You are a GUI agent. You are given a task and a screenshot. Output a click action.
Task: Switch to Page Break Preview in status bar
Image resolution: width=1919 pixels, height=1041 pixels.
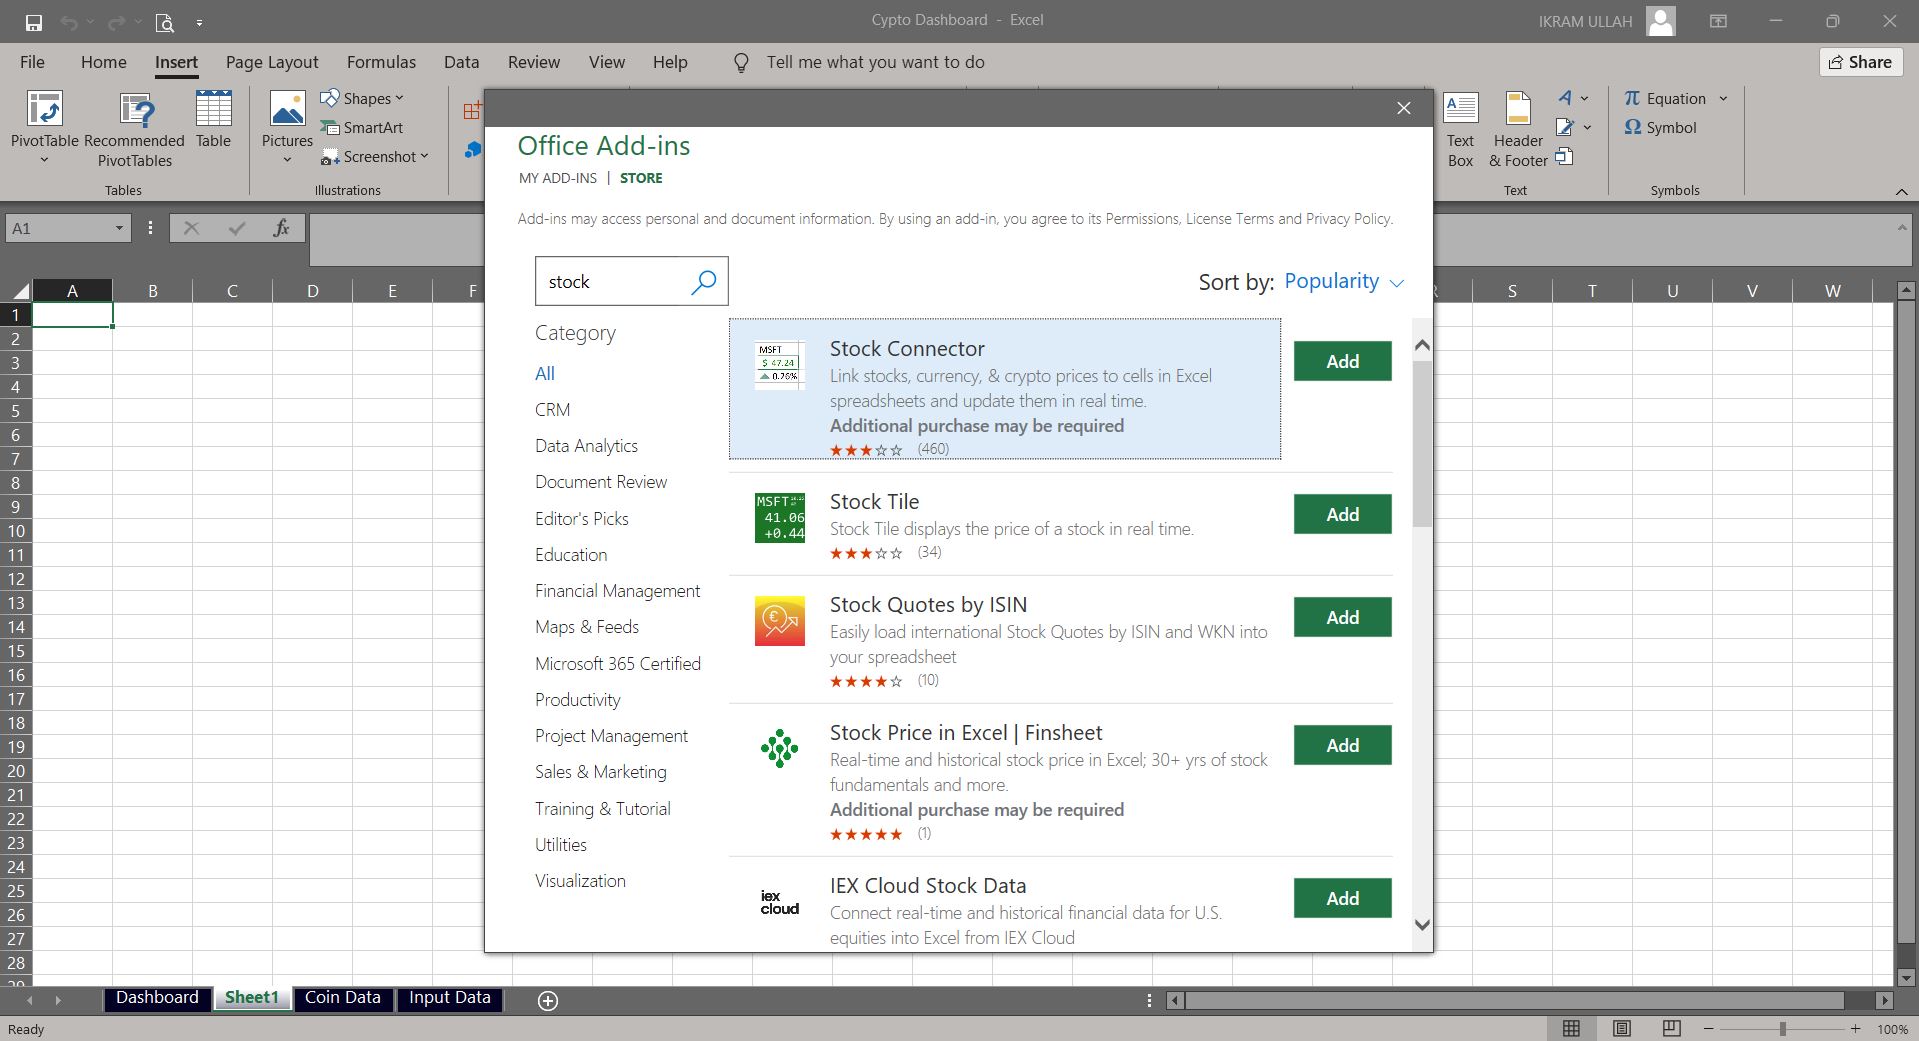[x=1671, y=1029]
